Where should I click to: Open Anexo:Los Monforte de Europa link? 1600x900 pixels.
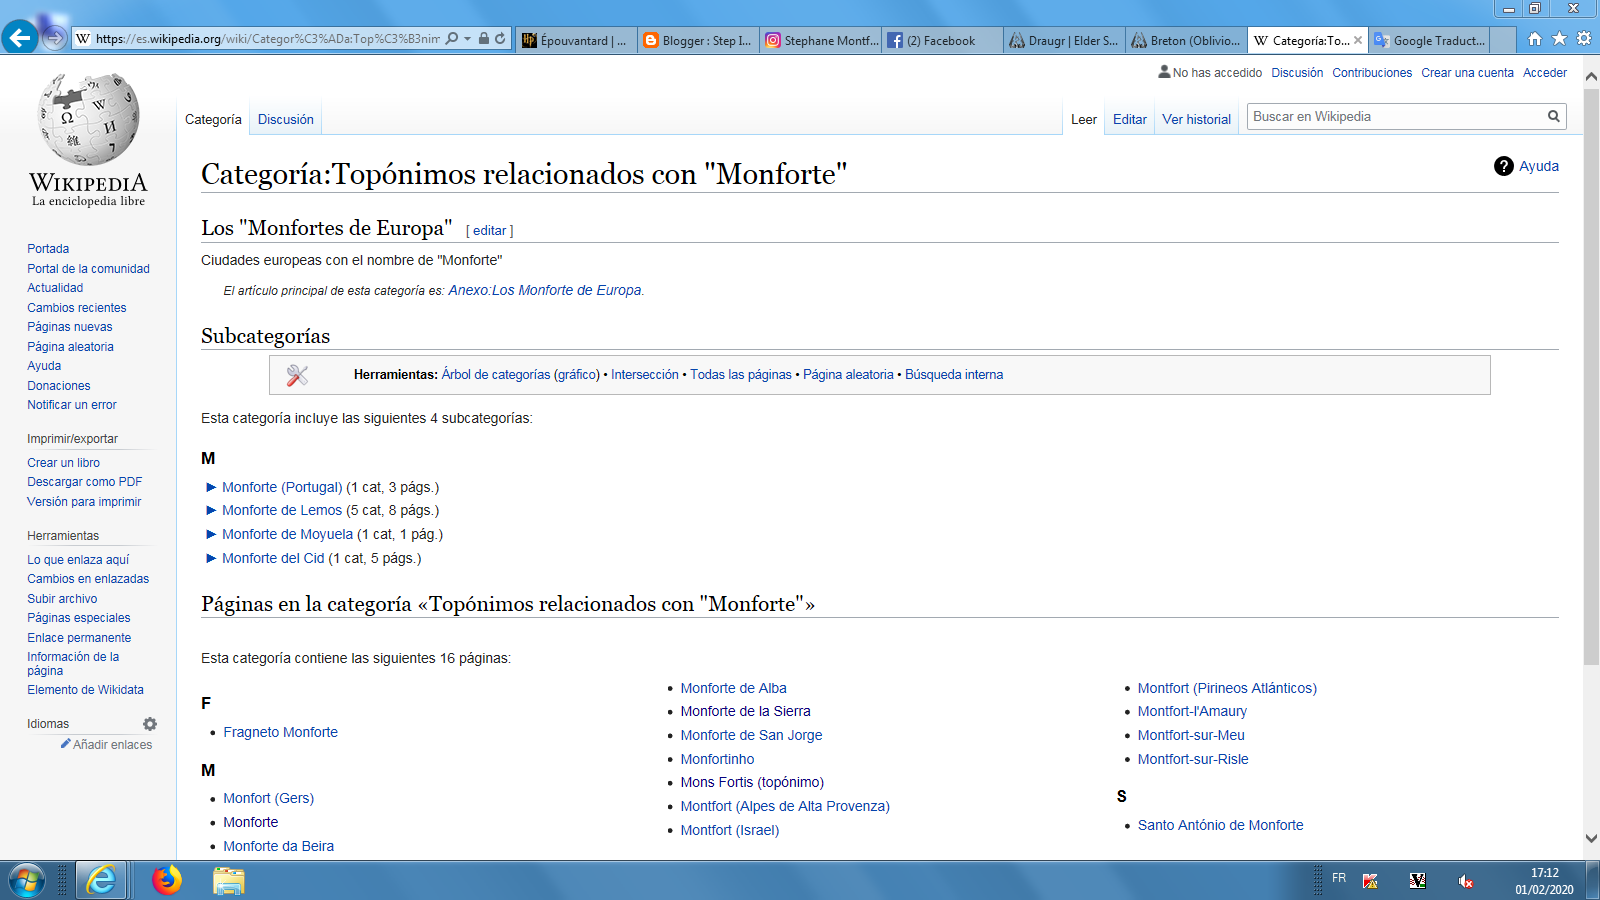(x=545, y=290)
